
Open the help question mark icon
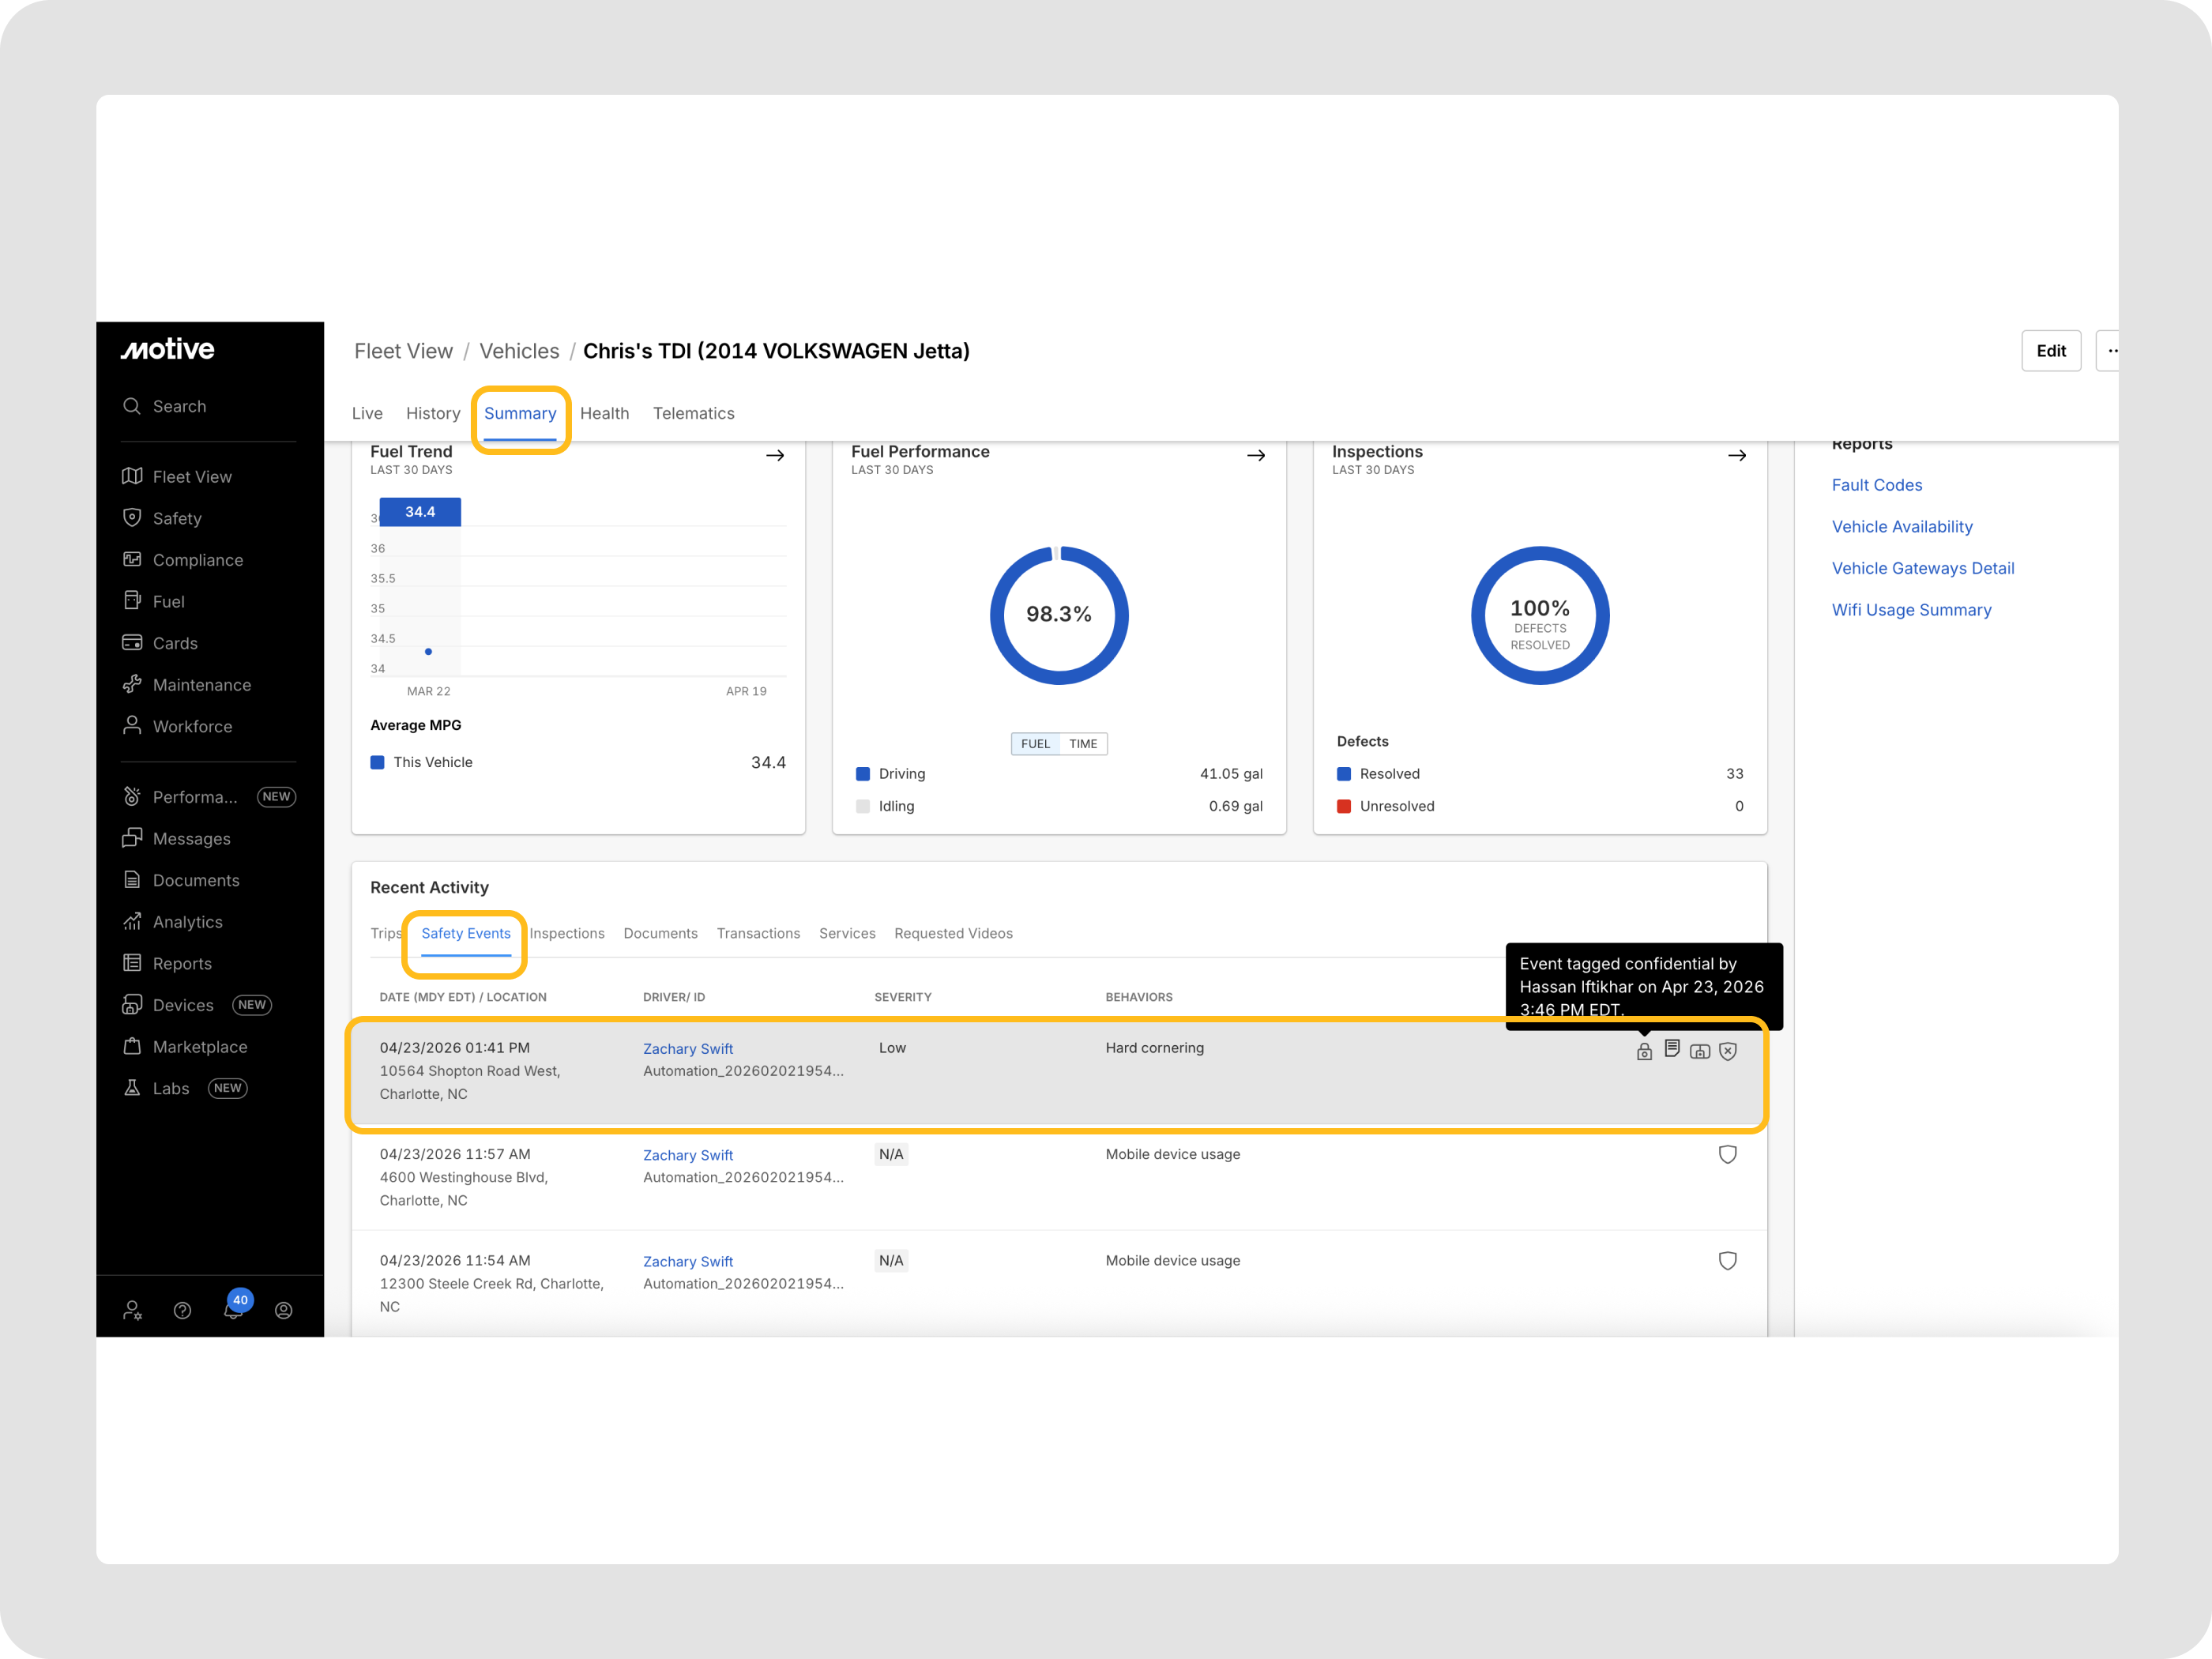click(x=182, y=1310)
